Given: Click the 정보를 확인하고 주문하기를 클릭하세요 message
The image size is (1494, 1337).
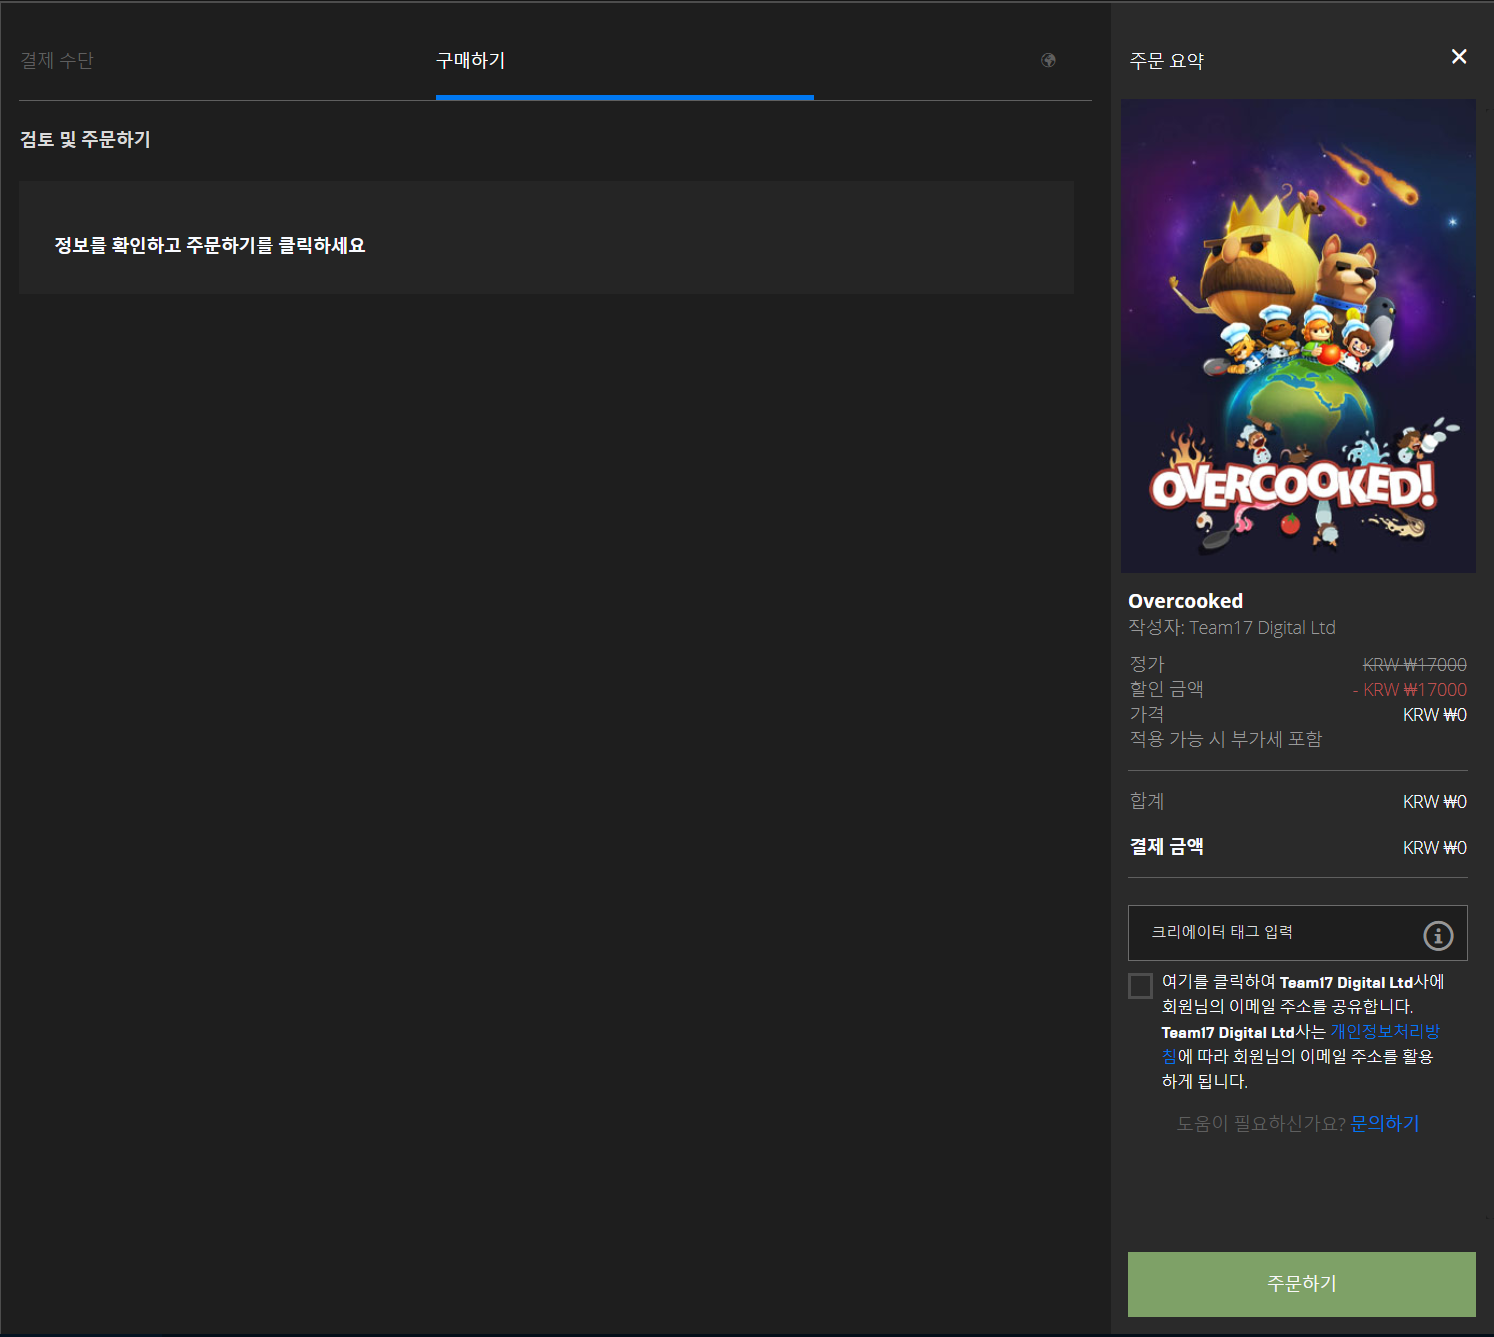Looking at the screenshot, I should [x=210, y=245].
